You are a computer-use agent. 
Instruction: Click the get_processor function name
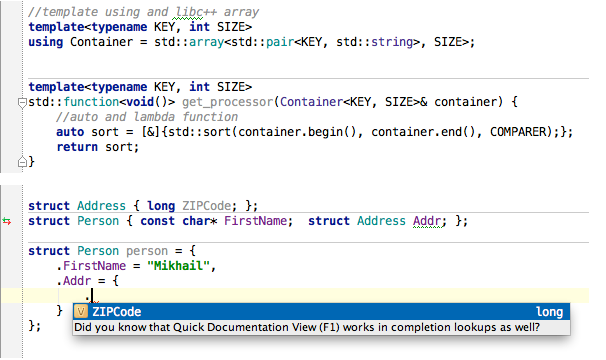(x=228, y=102)
